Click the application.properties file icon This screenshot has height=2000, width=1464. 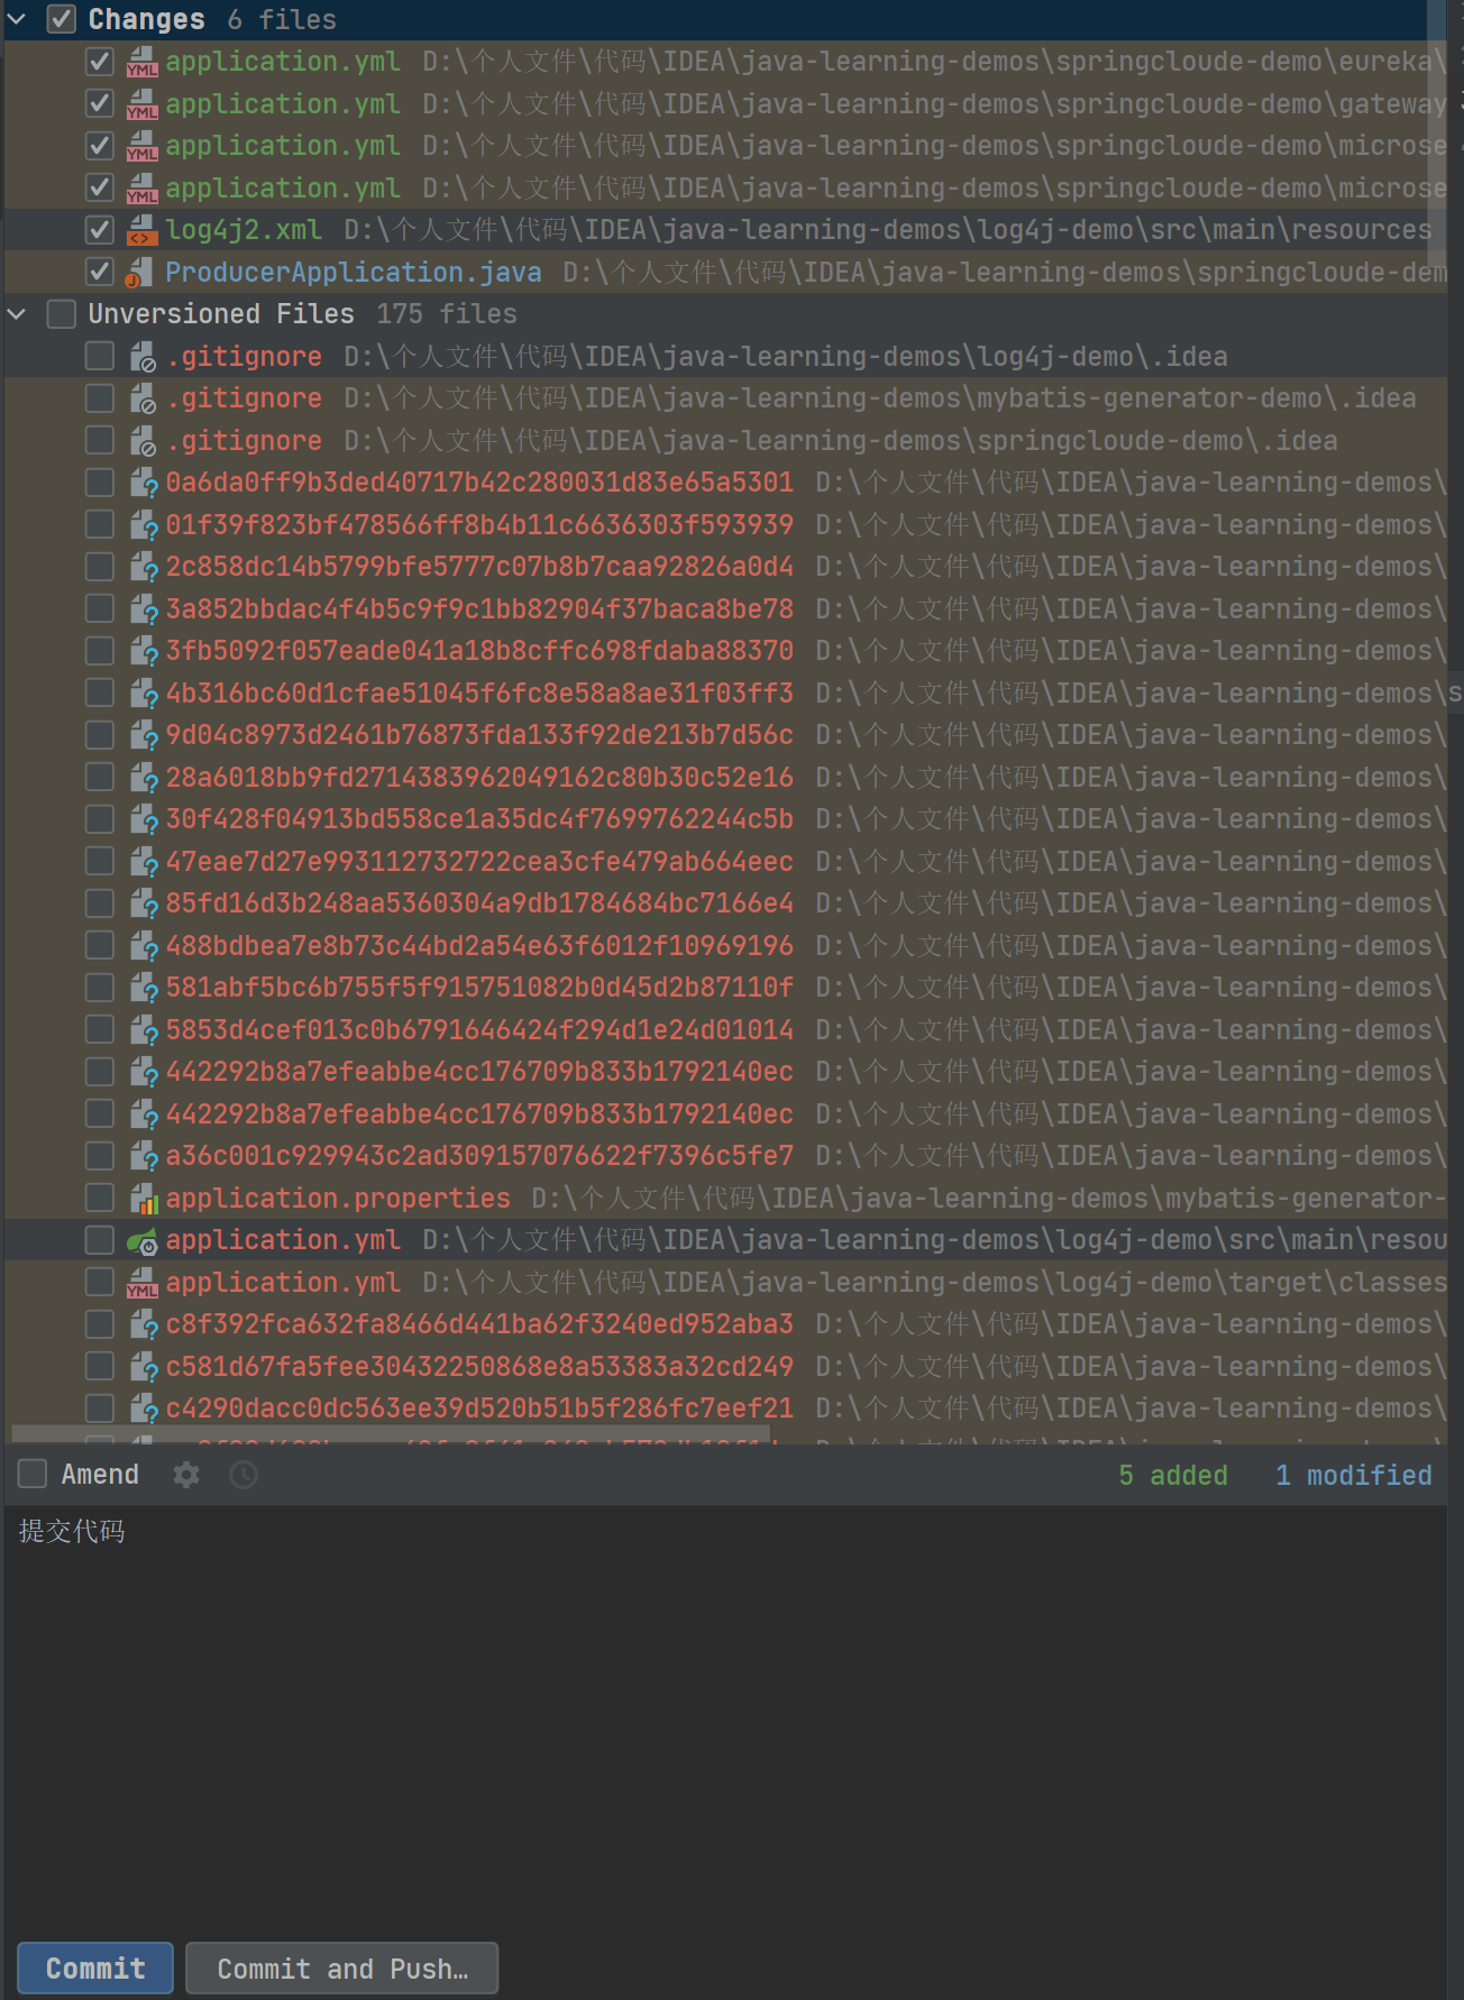pos(143,1198)
